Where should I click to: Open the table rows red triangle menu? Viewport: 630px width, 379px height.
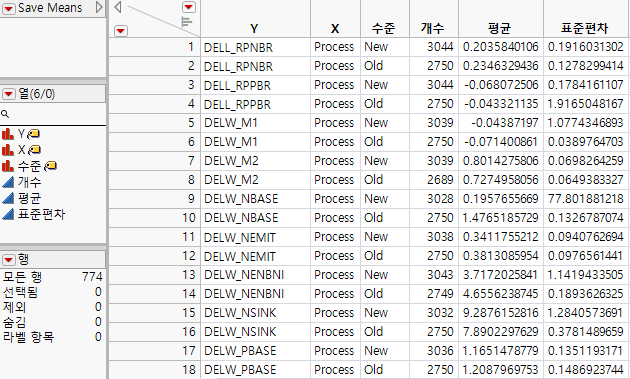pyautogui.click(x=121, y=31)
